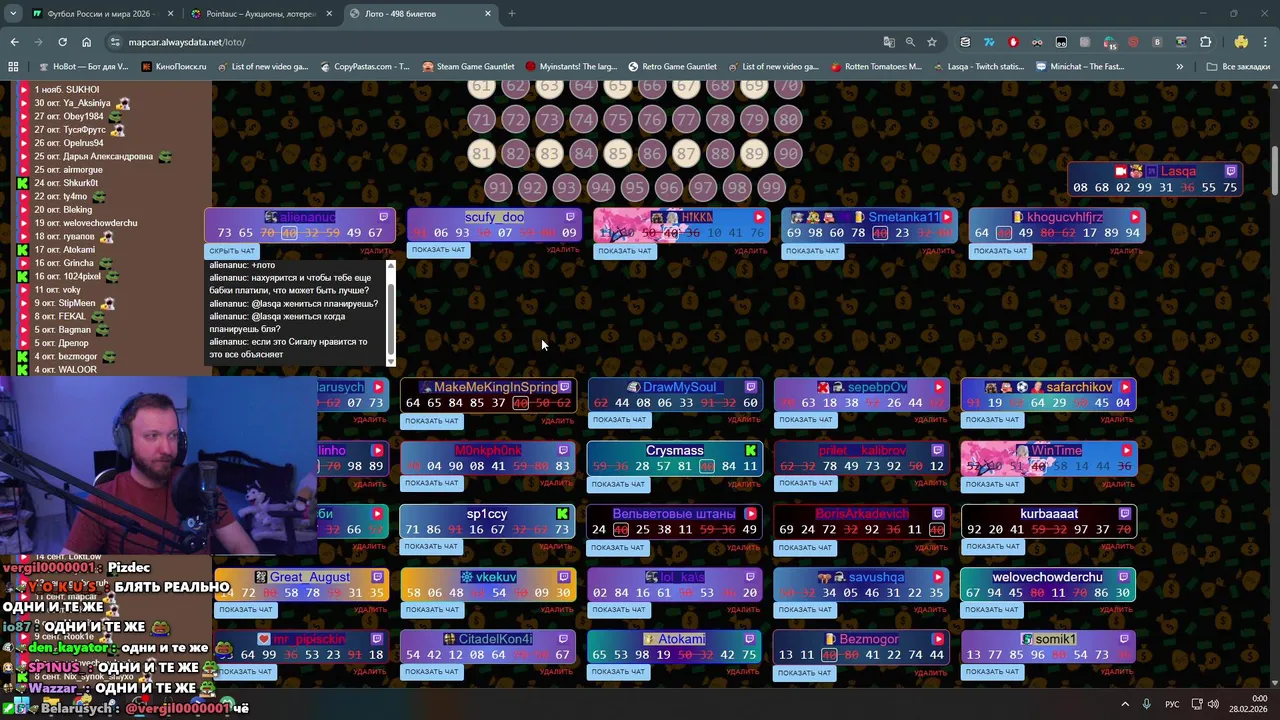
Task: Delete kurbaaaat's ticket with УДАЛИТЬ
Action: (x=1116, y=547)
